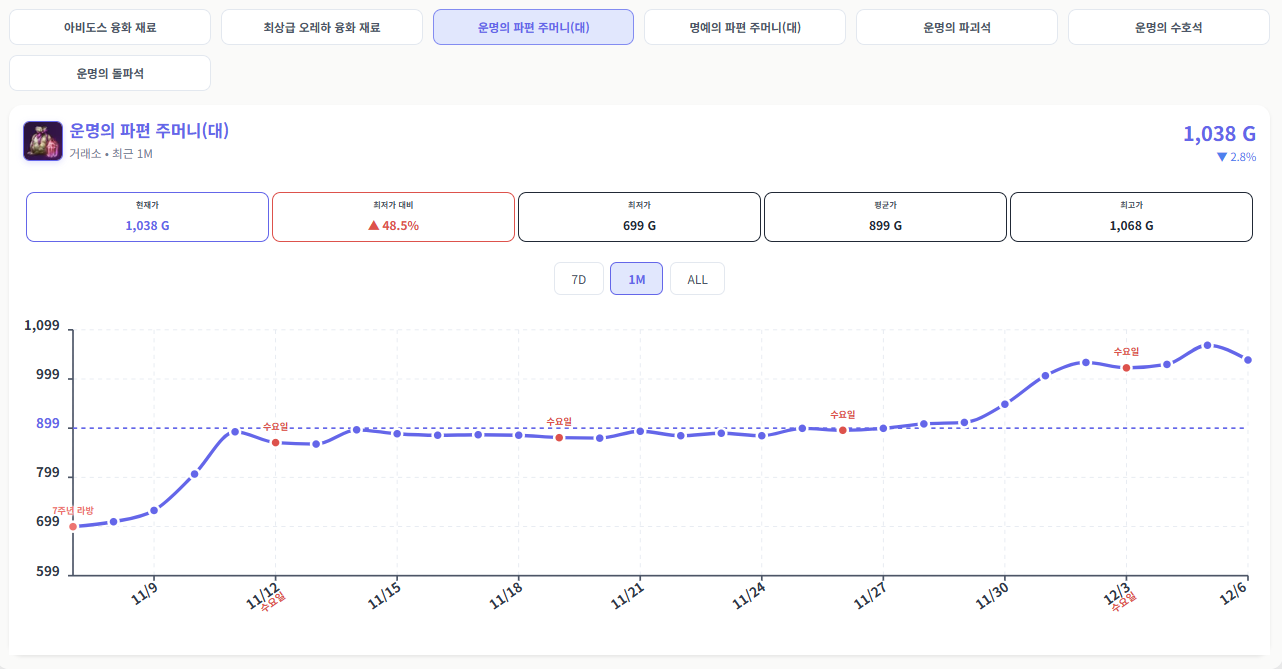Open the 운명의 수호석 tab

click(x=1168, y=27)
